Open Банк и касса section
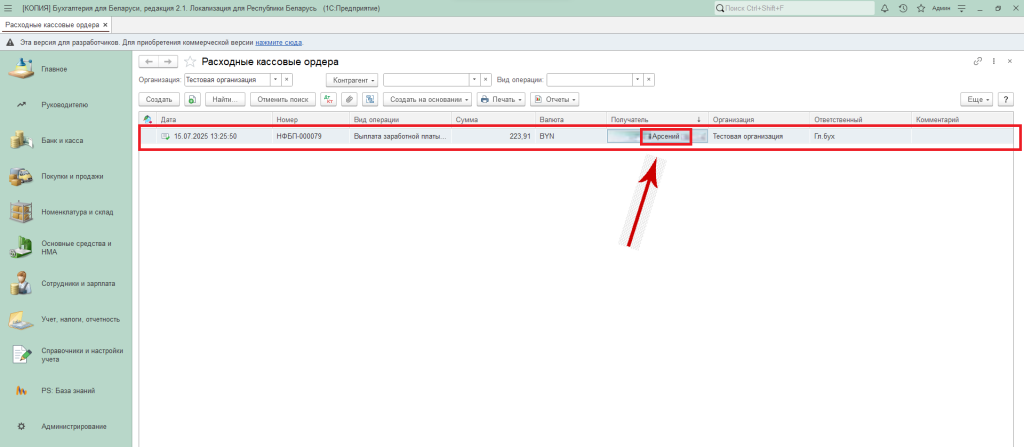 (62, 141)
